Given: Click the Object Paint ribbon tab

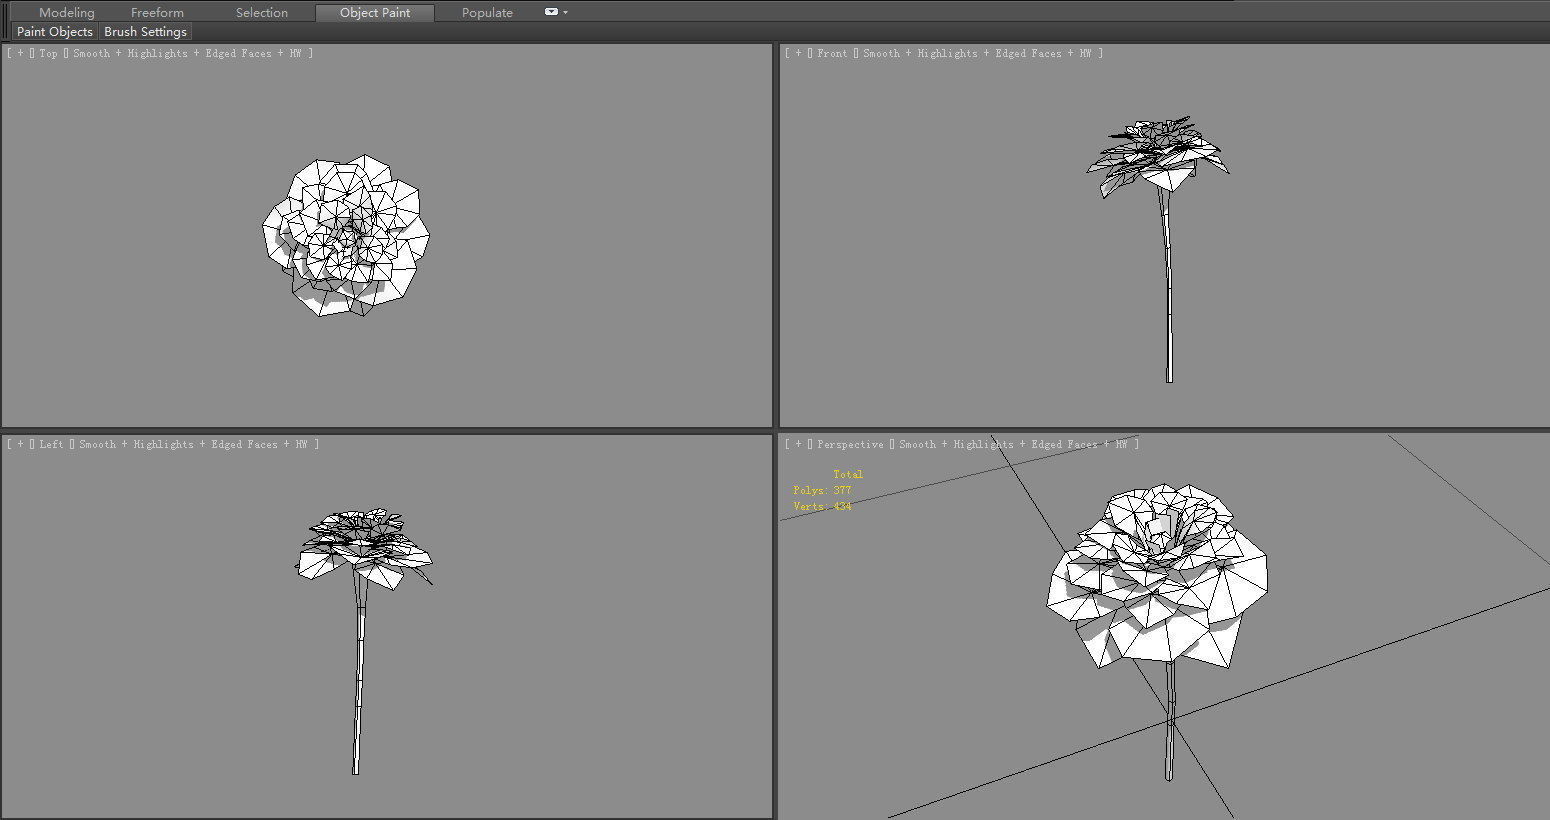Looking at the screenshot, I should pos(375,13).
